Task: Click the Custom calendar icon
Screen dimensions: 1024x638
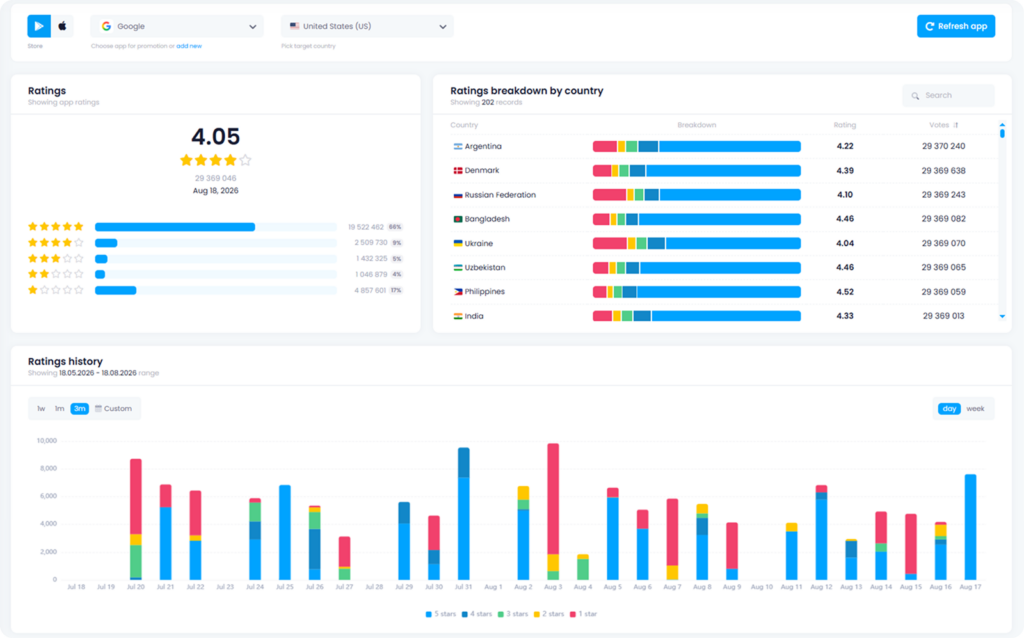Action: (99, 409)
